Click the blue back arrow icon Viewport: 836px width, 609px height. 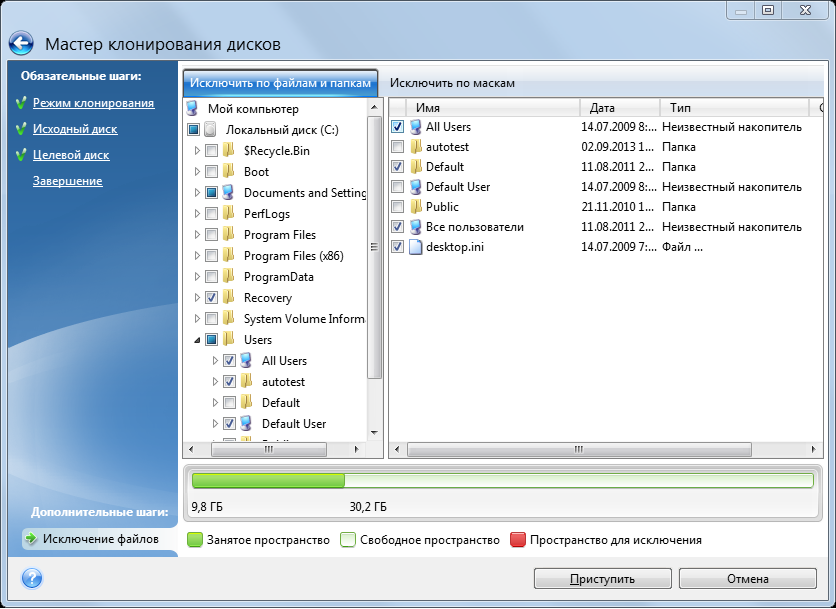tap(21, 44)
